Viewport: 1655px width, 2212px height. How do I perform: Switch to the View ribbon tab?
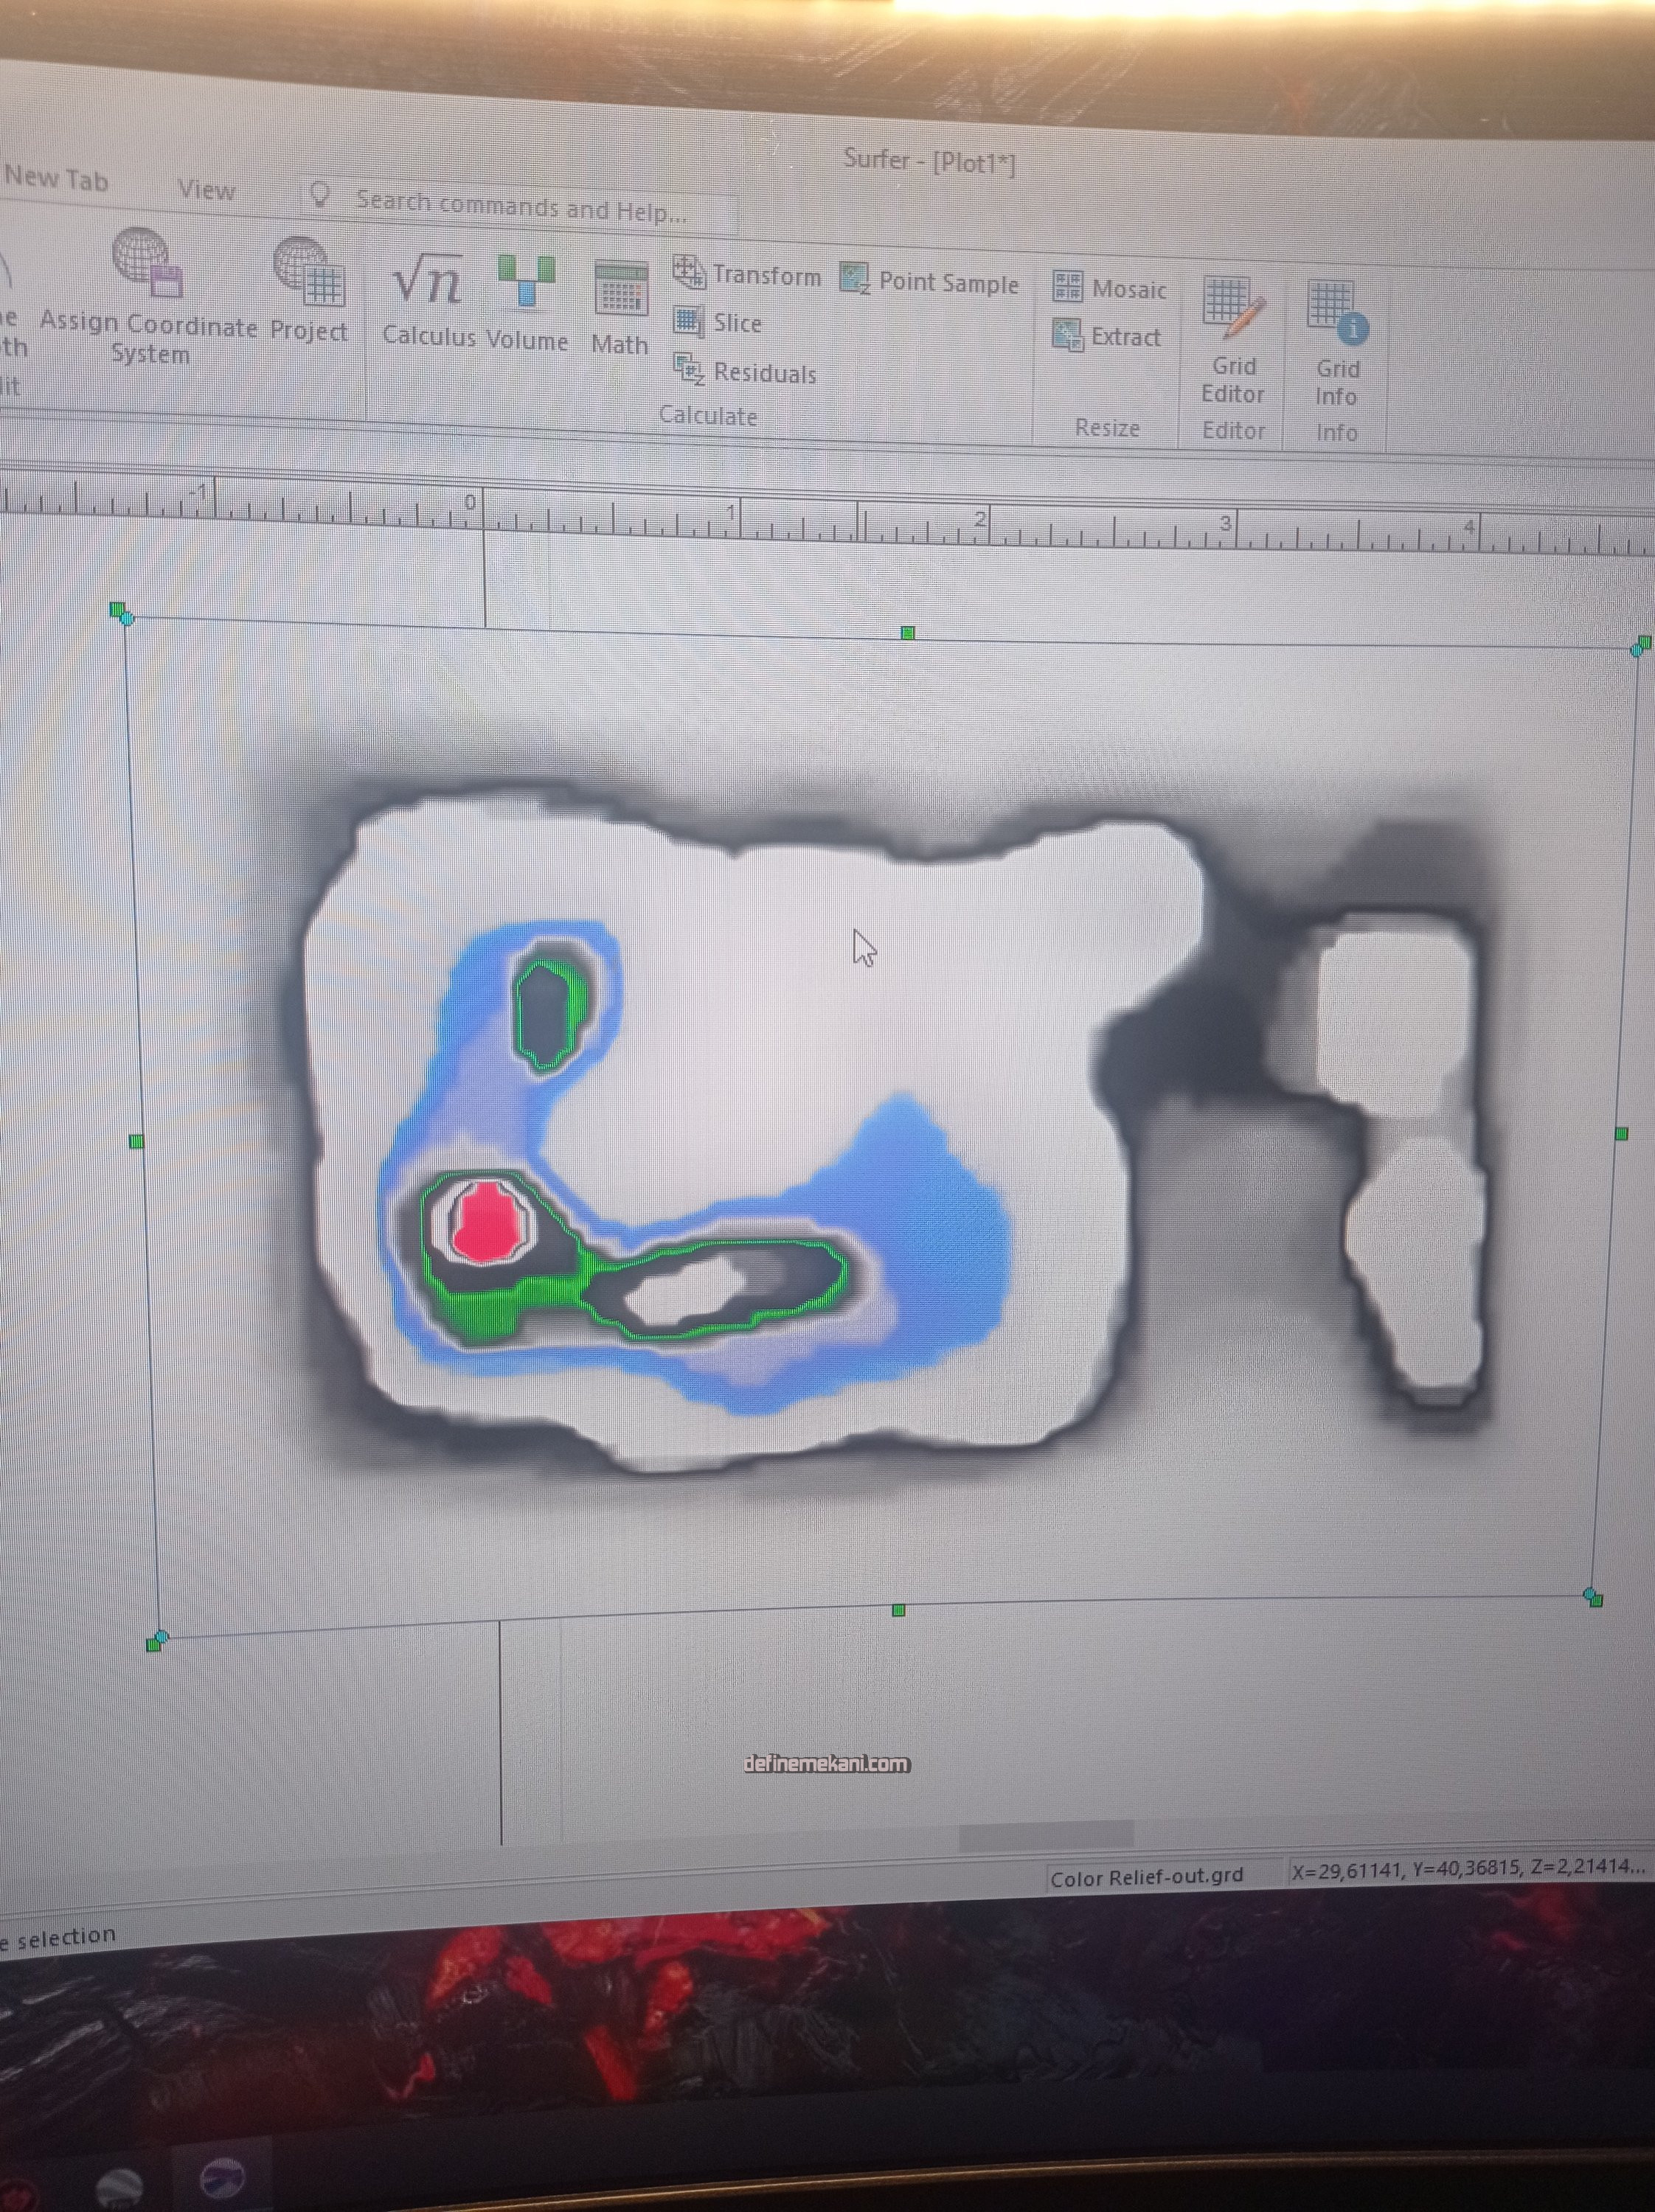pos(206,189)
